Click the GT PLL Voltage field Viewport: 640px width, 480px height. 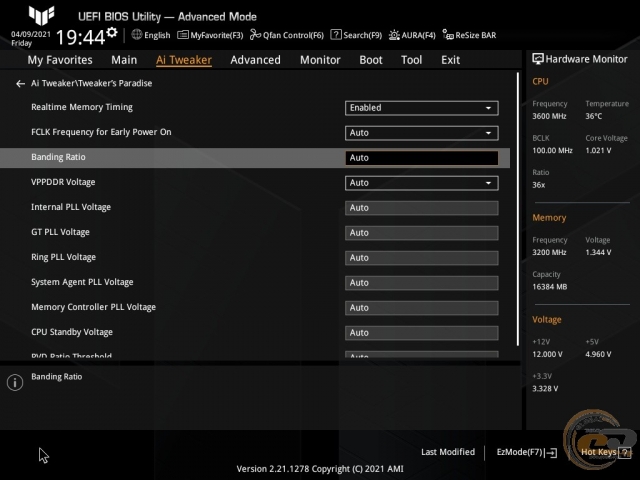pyautogui.click(x=422, y=233)
